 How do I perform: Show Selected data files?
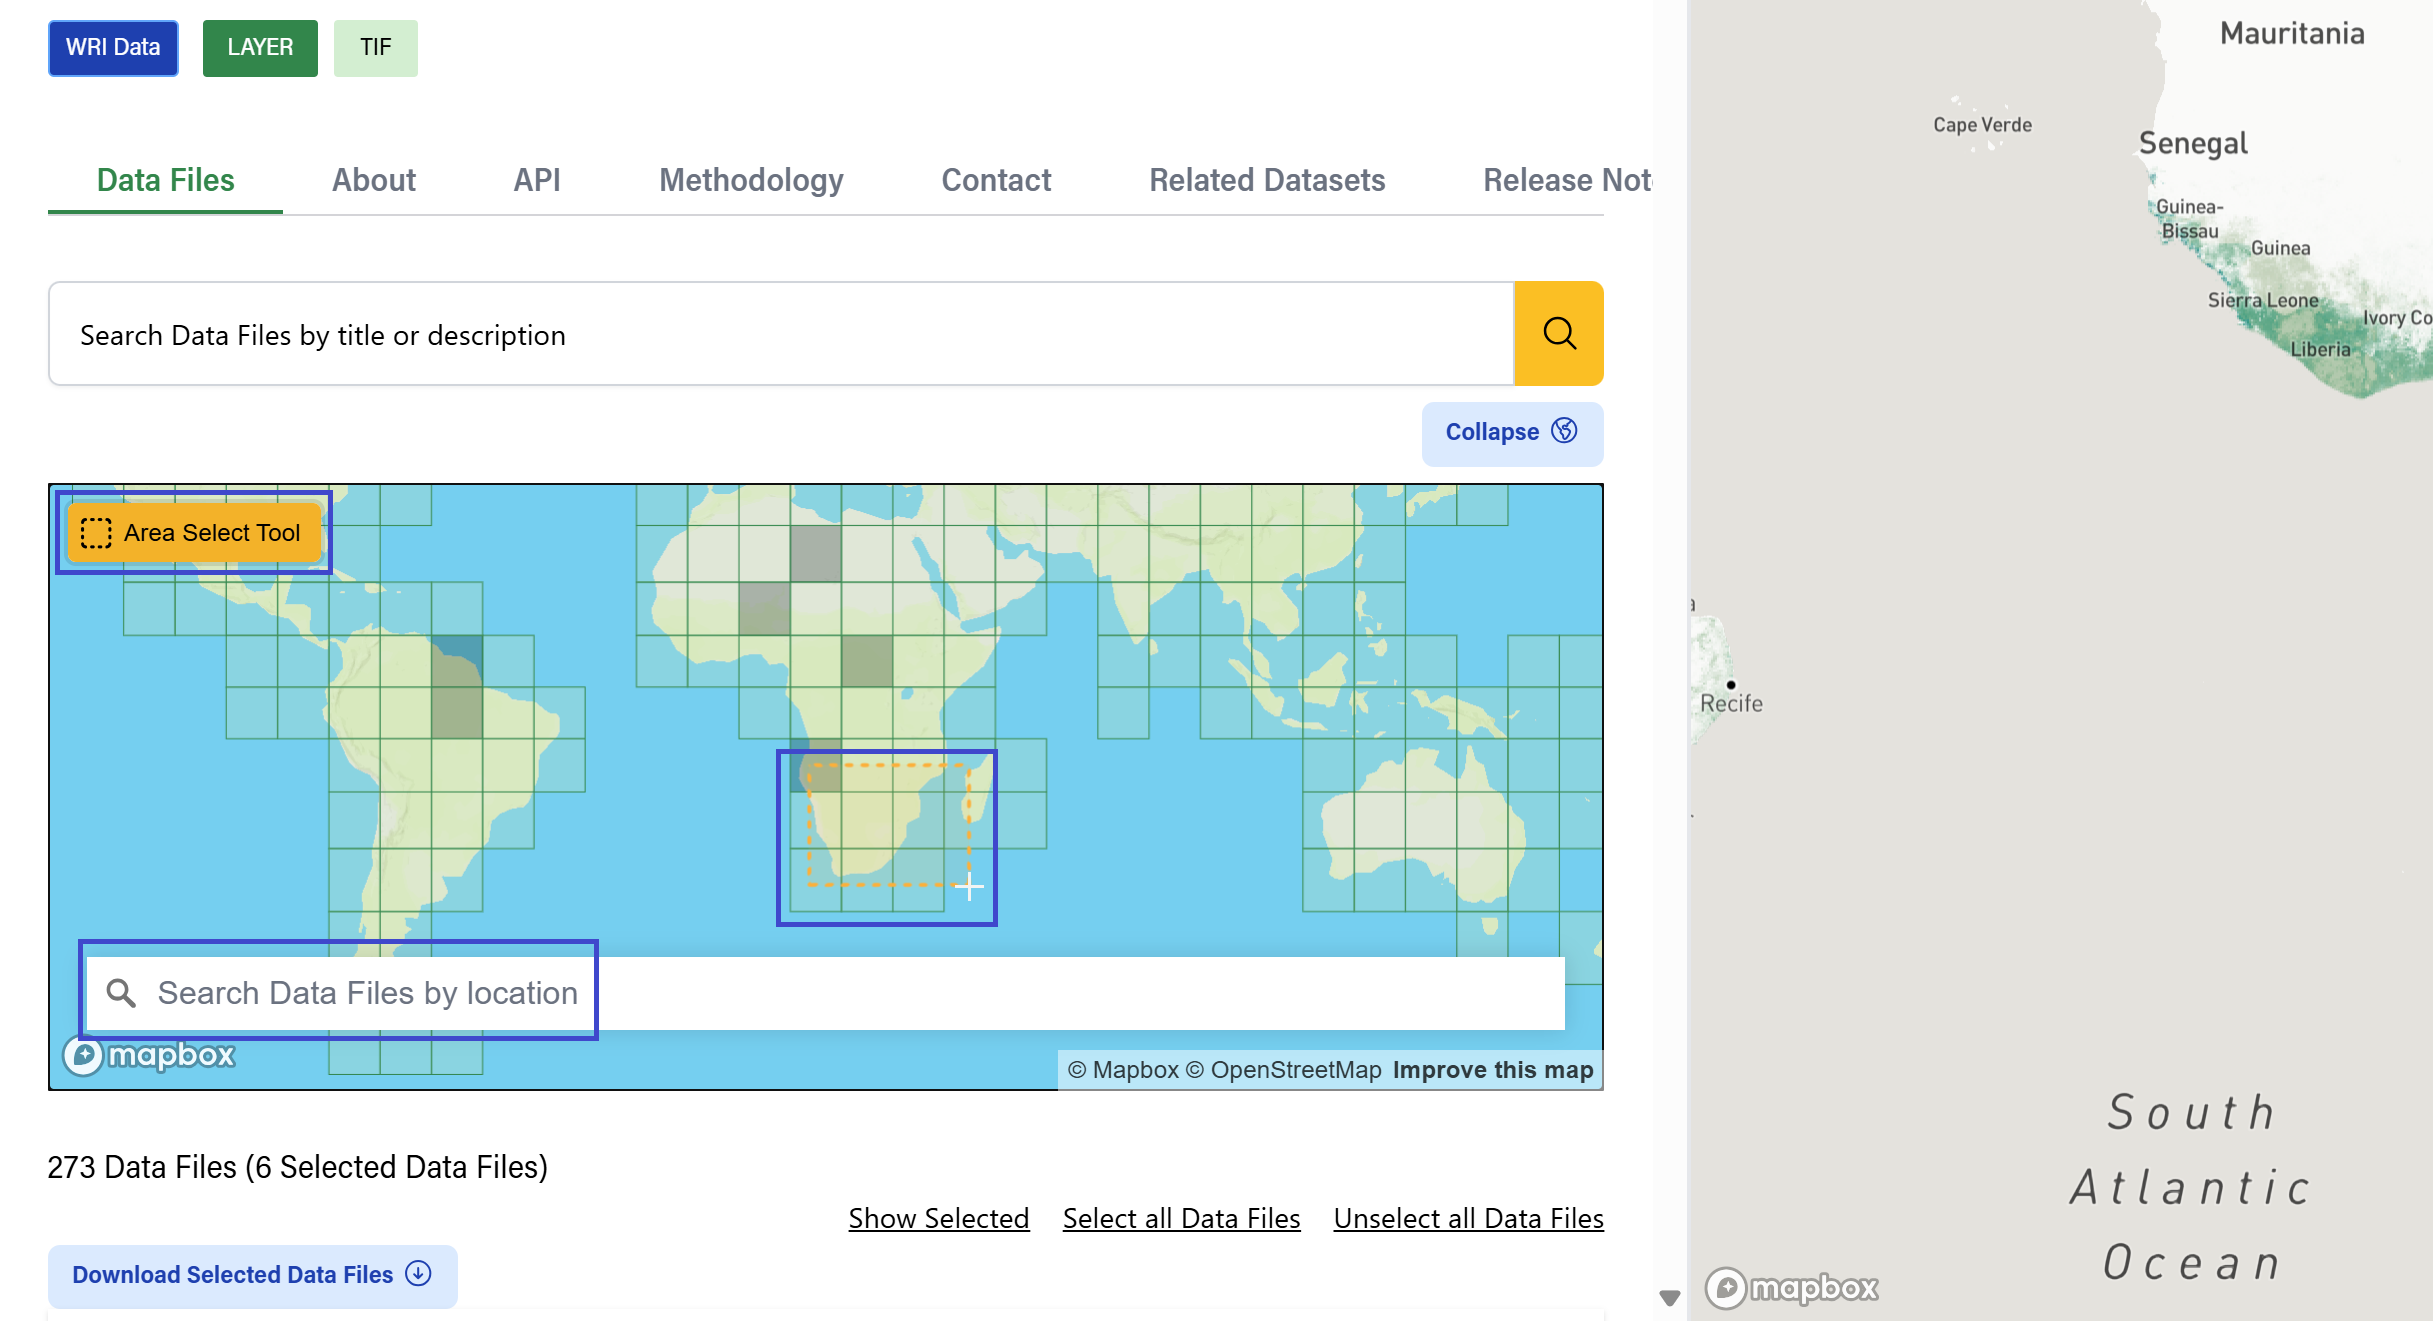938,1218
